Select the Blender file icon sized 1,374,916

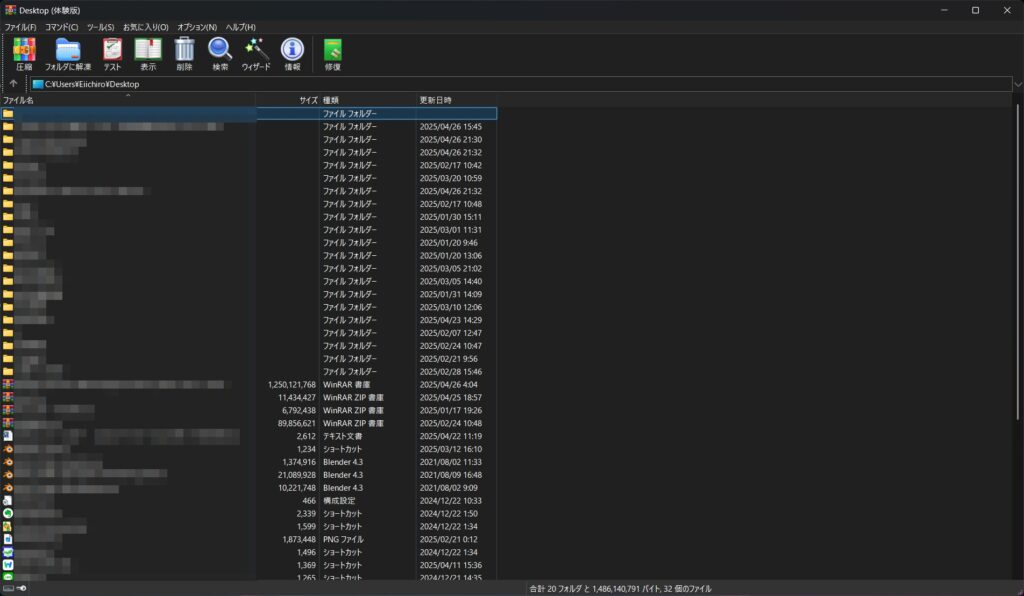tap(8, 462)
